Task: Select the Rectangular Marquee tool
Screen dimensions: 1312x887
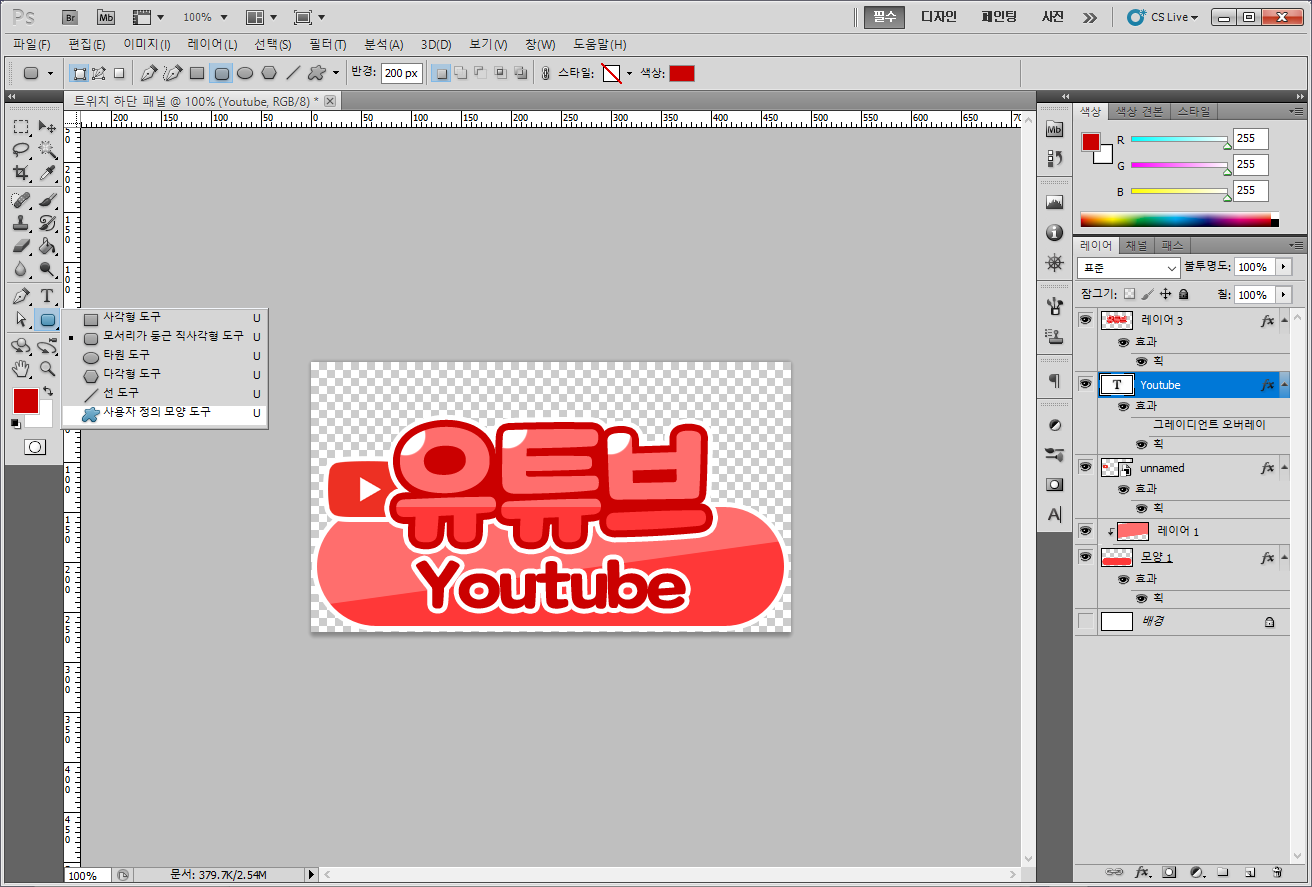Action: tap(21, 127)
